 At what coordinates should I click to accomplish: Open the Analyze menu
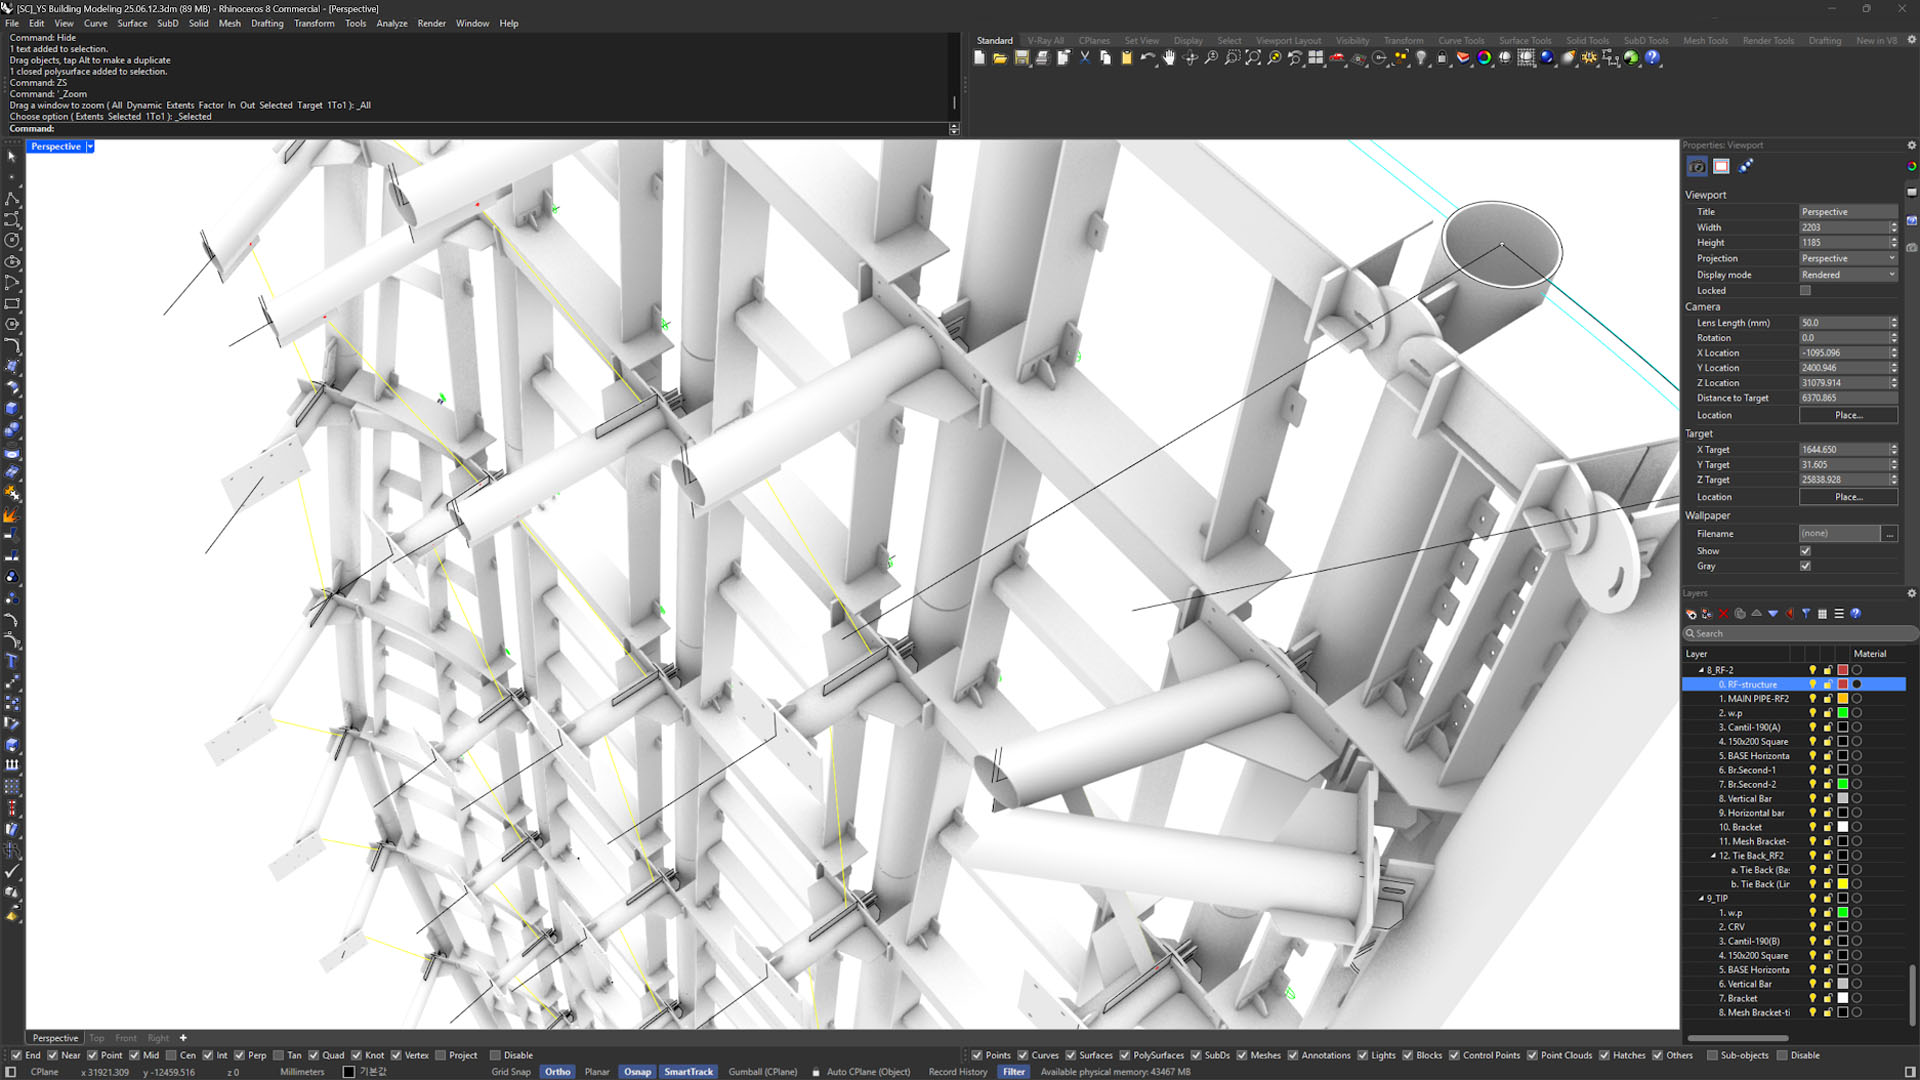click(391, 23)
